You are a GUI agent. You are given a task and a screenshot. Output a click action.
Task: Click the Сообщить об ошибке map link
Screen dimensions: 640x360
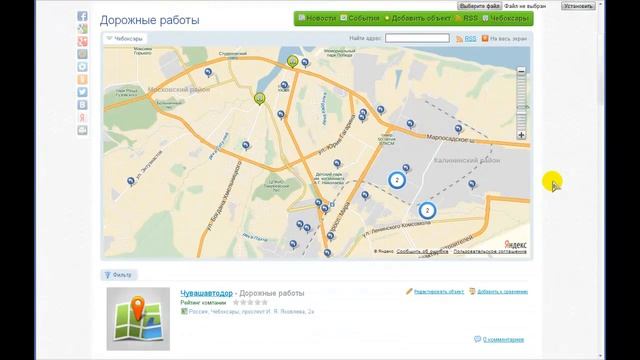pyautogui.click(x=422, y=251)
